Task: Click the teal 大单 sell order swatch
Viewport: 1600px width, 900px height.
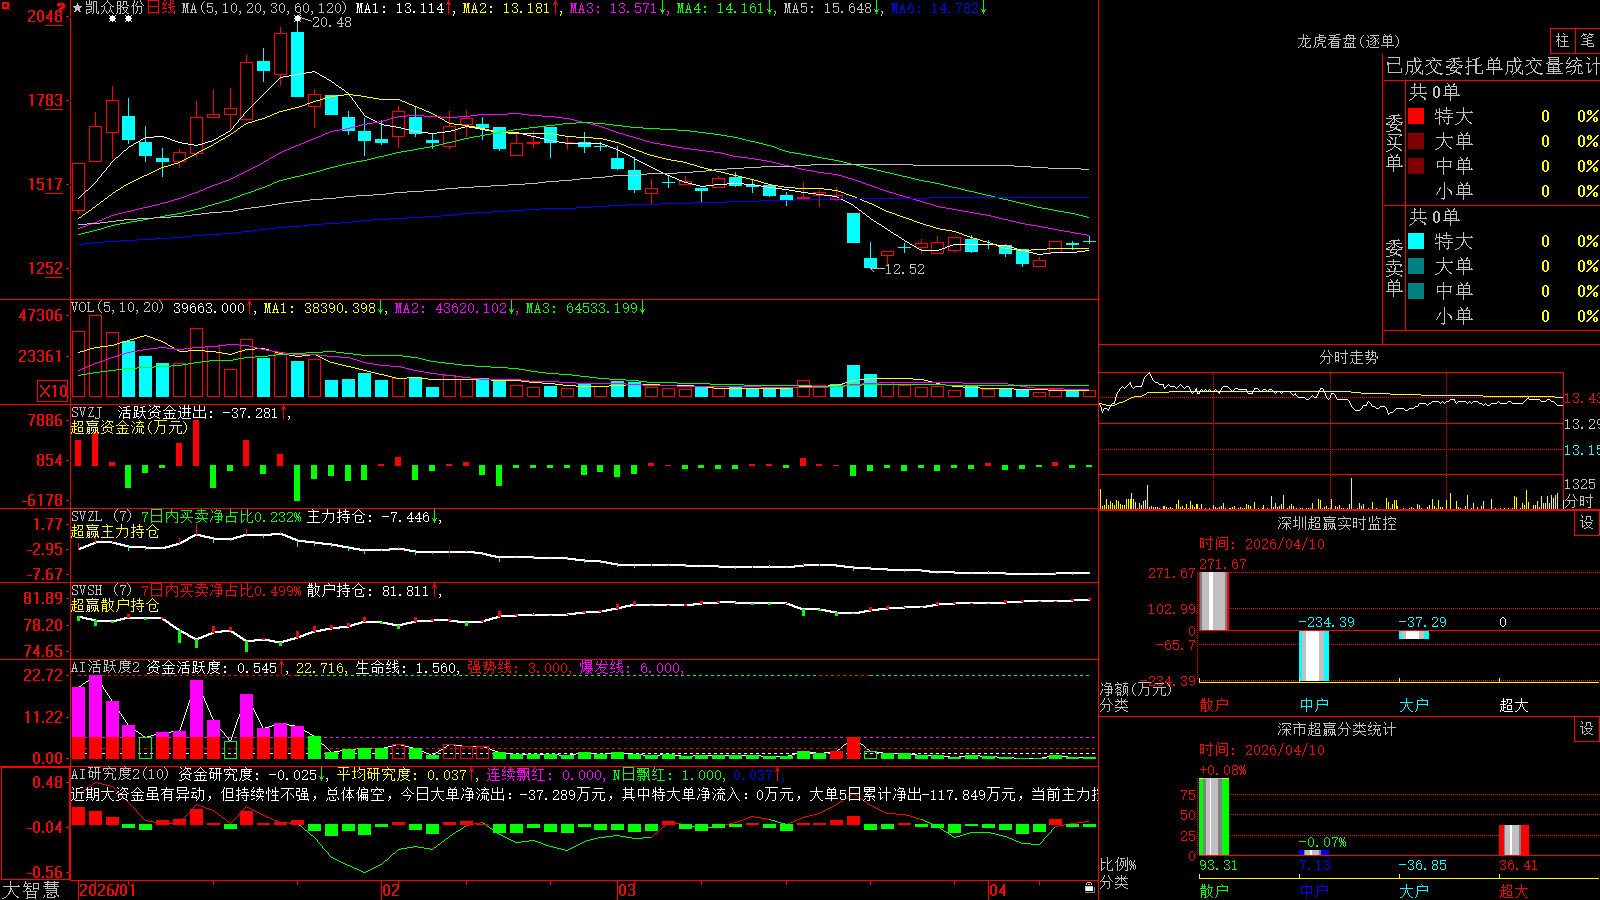Action: [x=1416, y=266]
